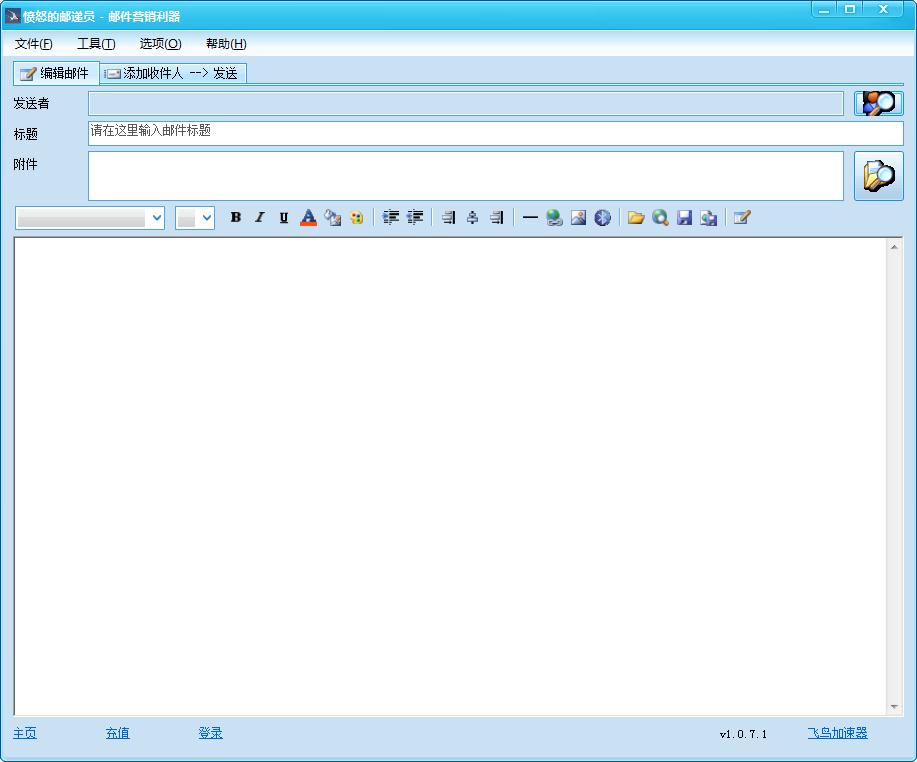Click the insert horizontal line icon

coord(530,218)
